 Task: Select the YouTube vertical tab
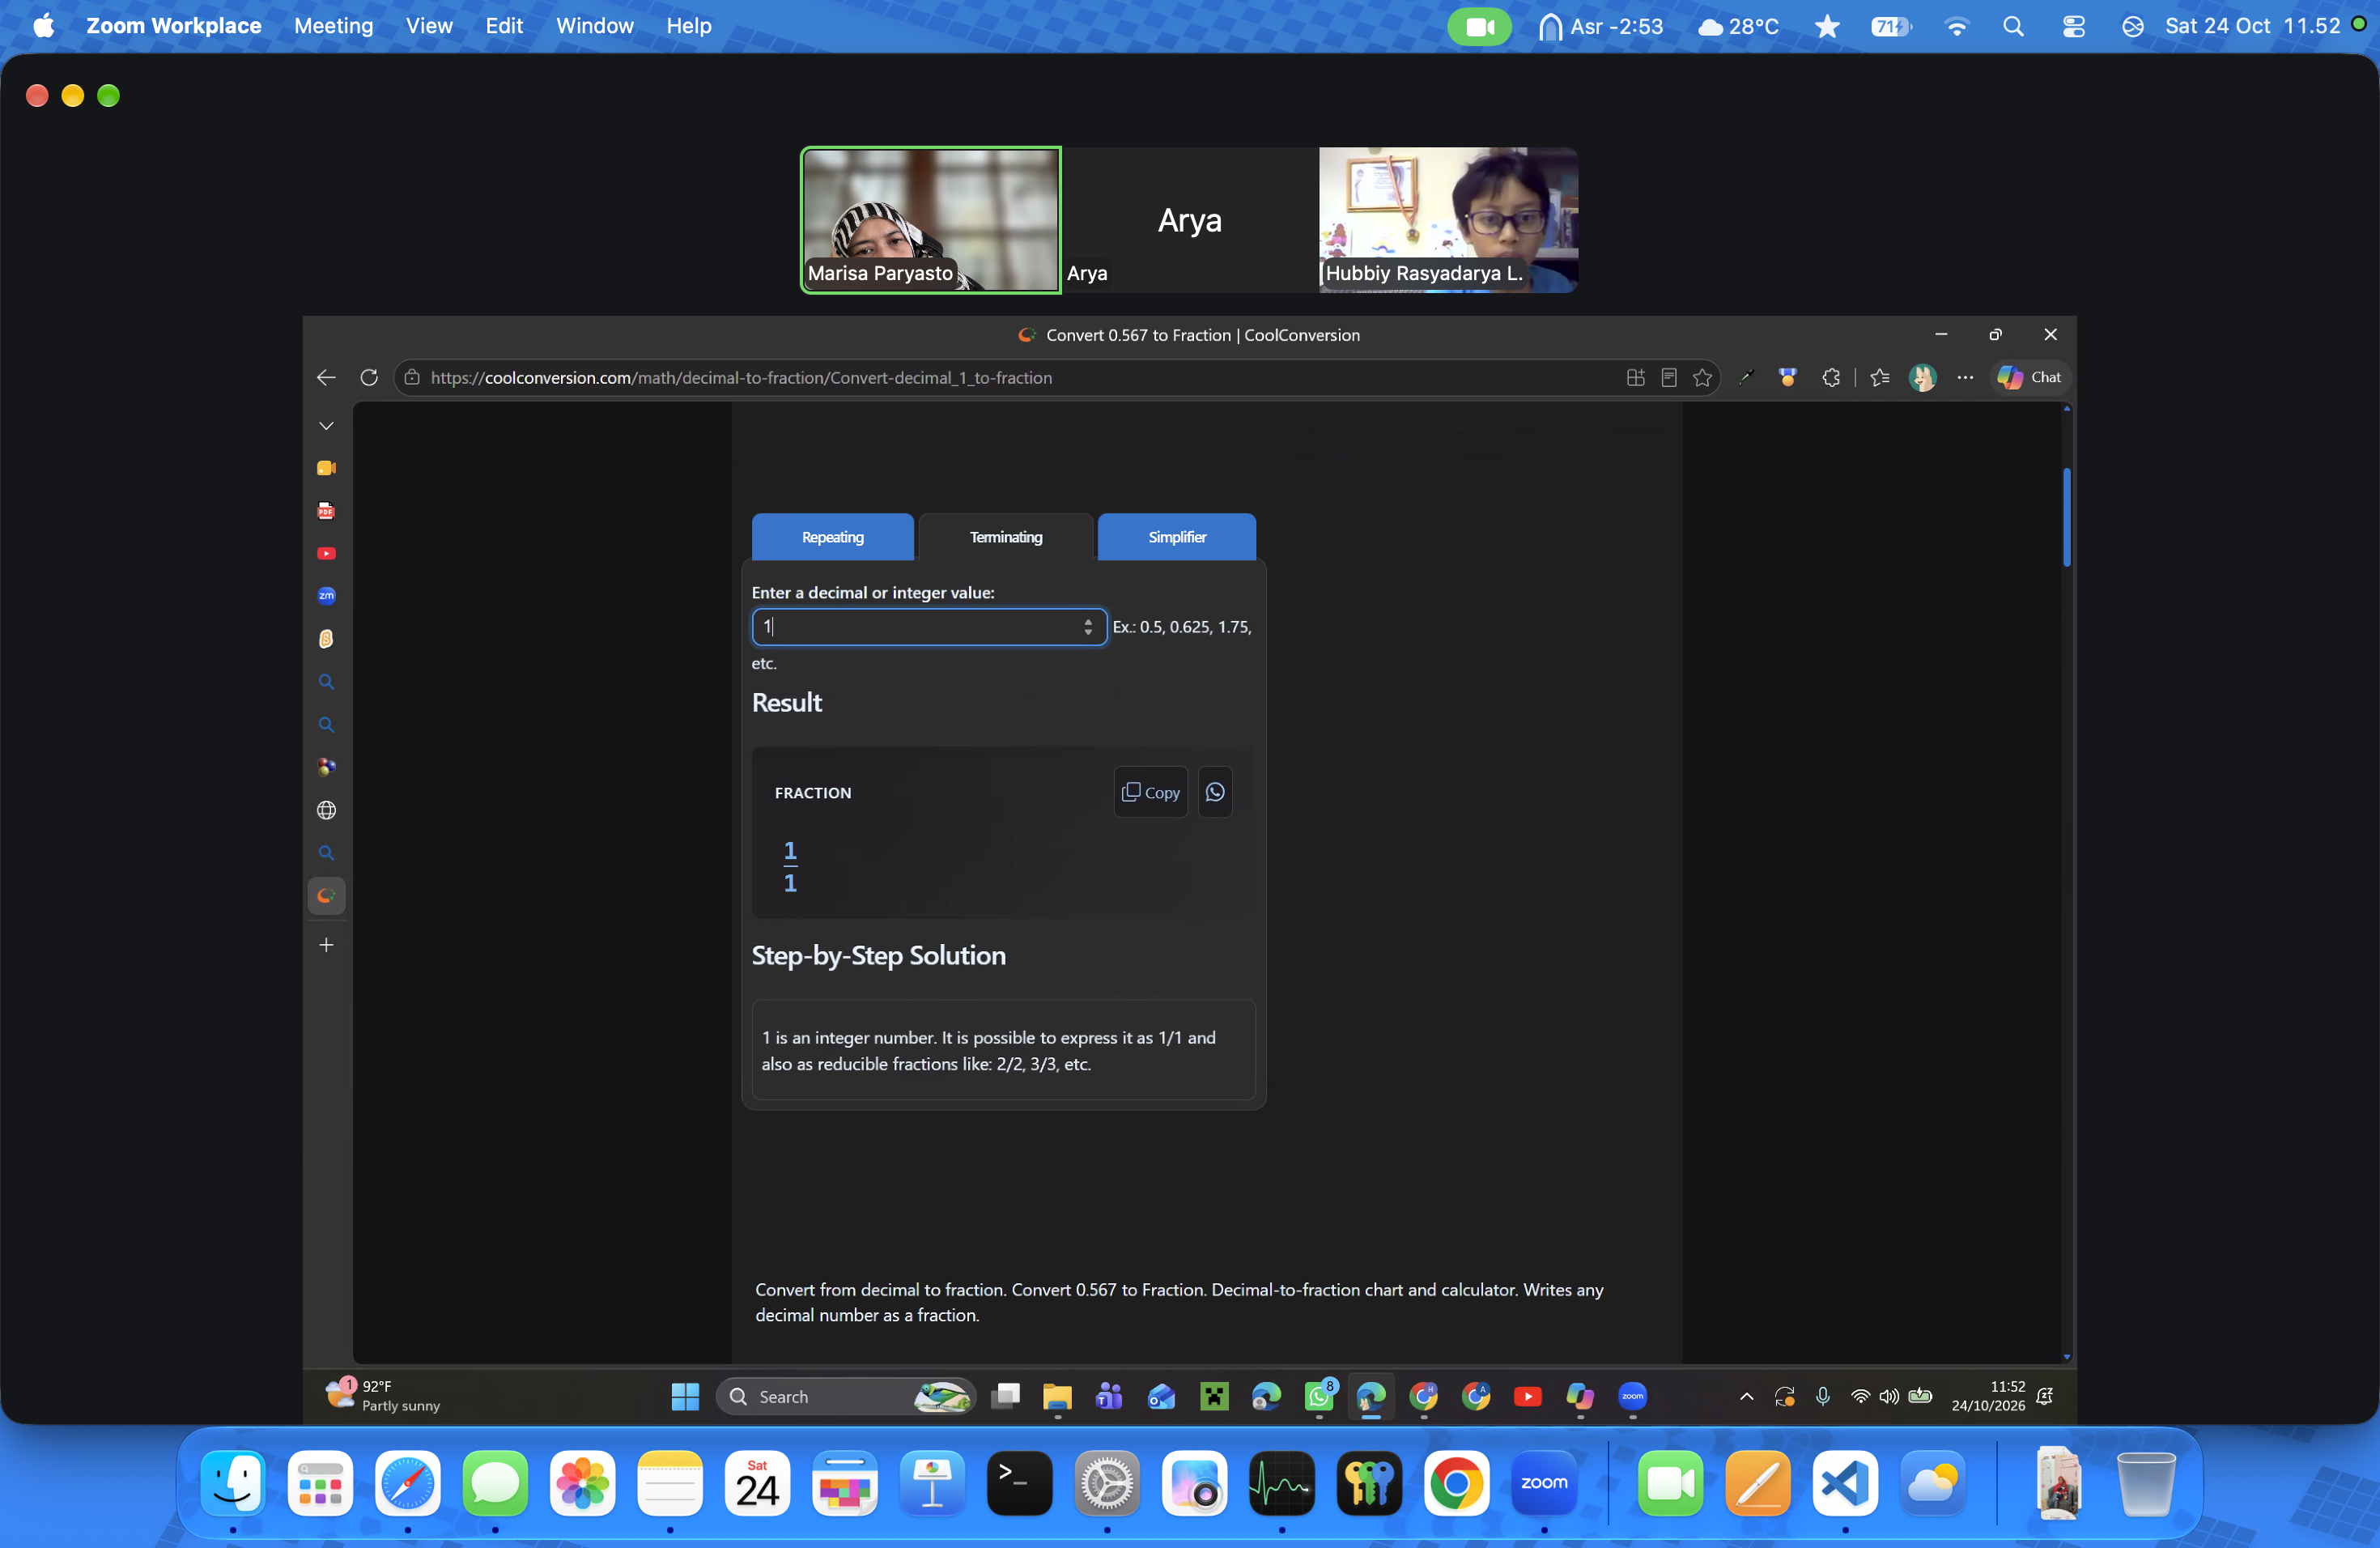[326, 553]
